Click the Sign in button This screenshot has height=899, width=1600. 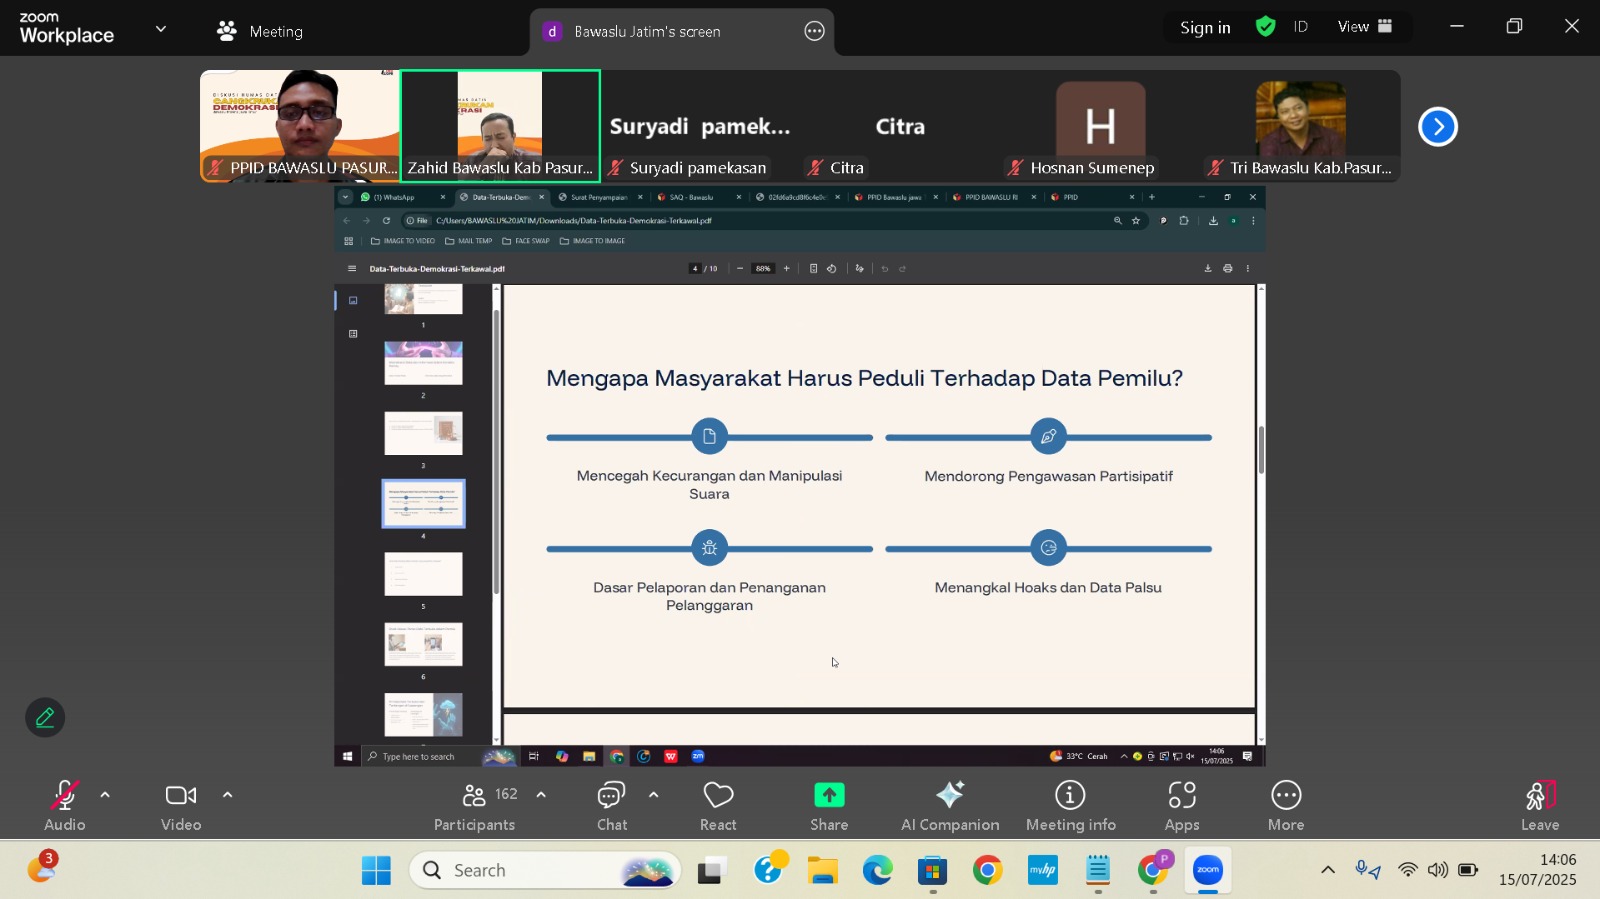pyautogui.click(x=1205, y=28)
